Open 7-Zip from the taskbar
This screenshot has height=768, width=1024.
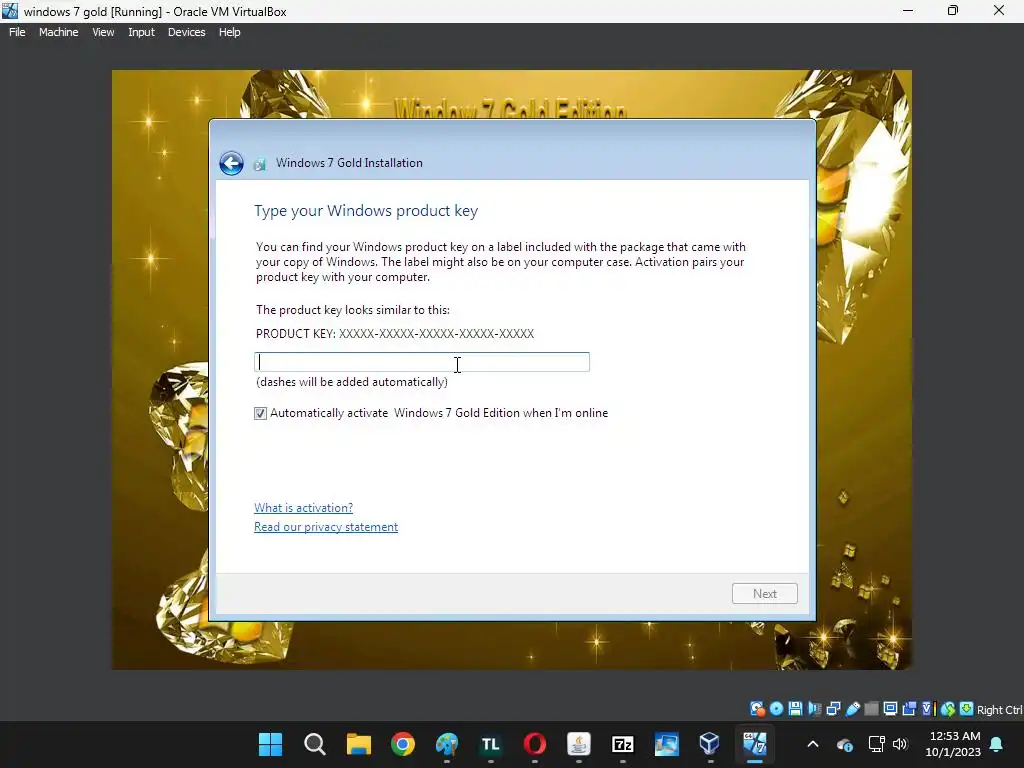point(622,744)
